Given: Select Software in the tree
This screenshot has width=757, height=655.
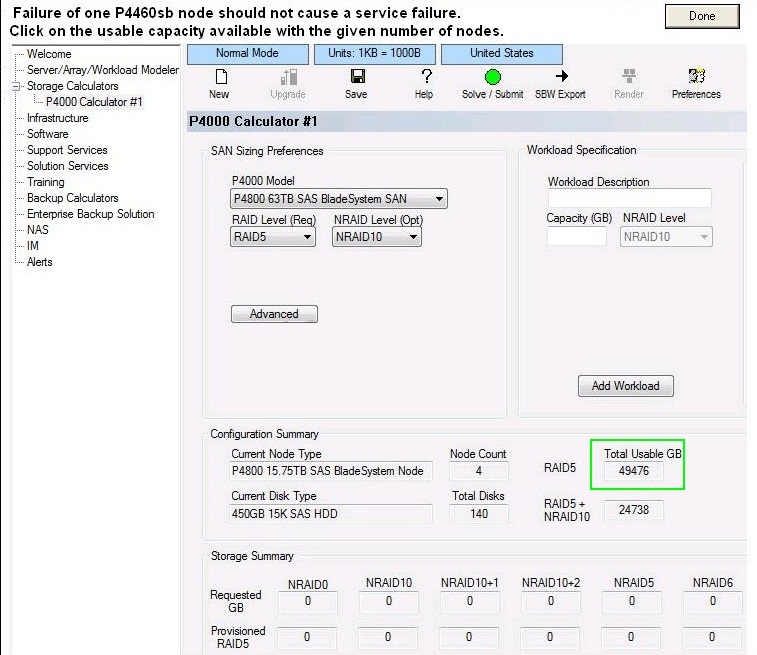Looking at the screenshot, I should [x=47, y=134].
